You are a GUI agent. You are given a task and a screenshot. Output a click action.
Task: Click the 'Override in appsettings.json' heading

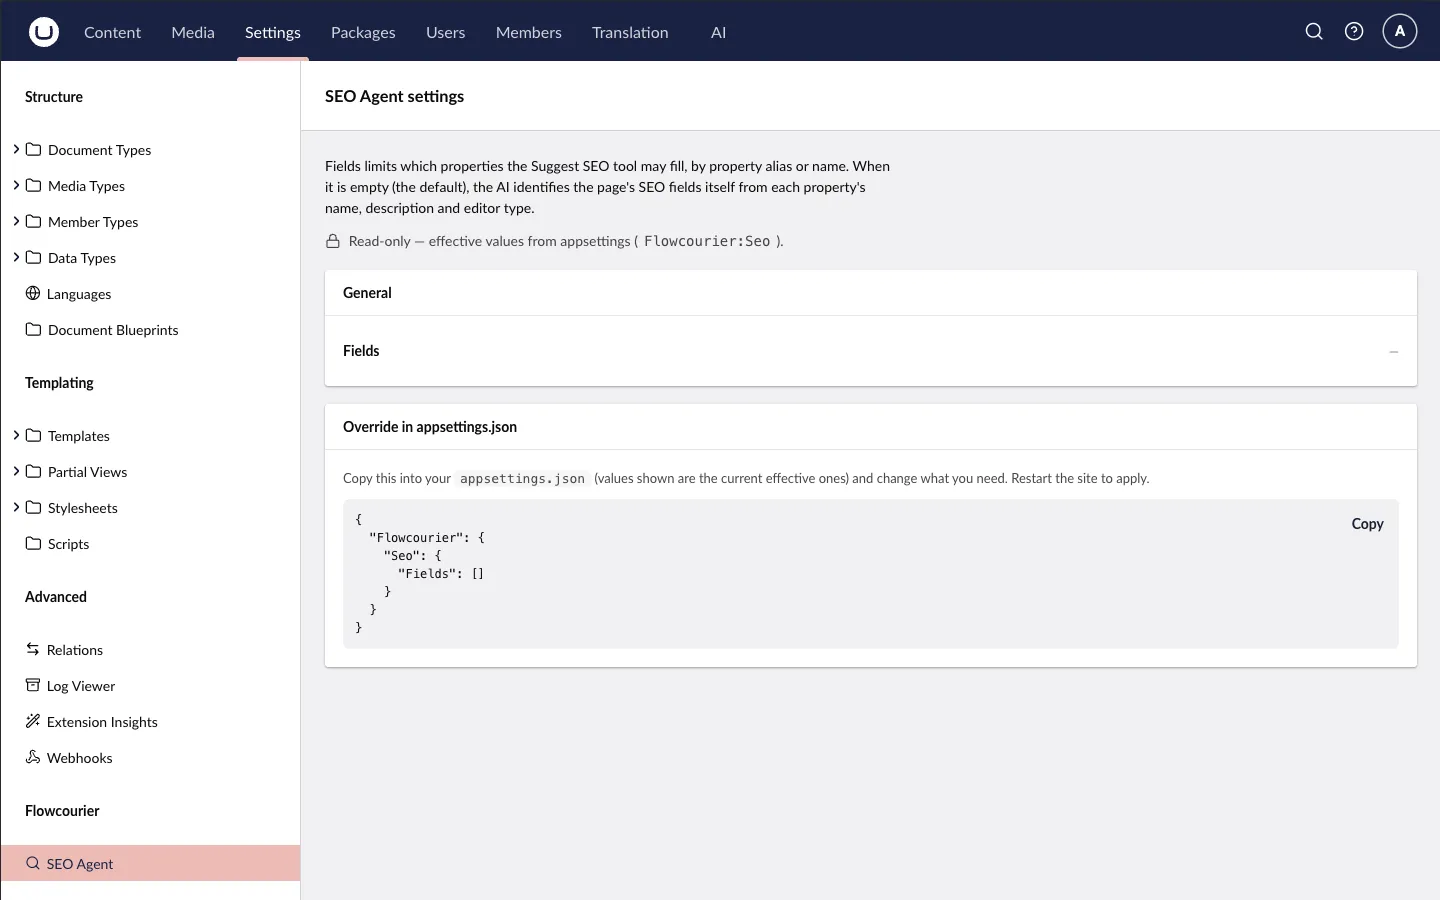[x=430, y=427]
